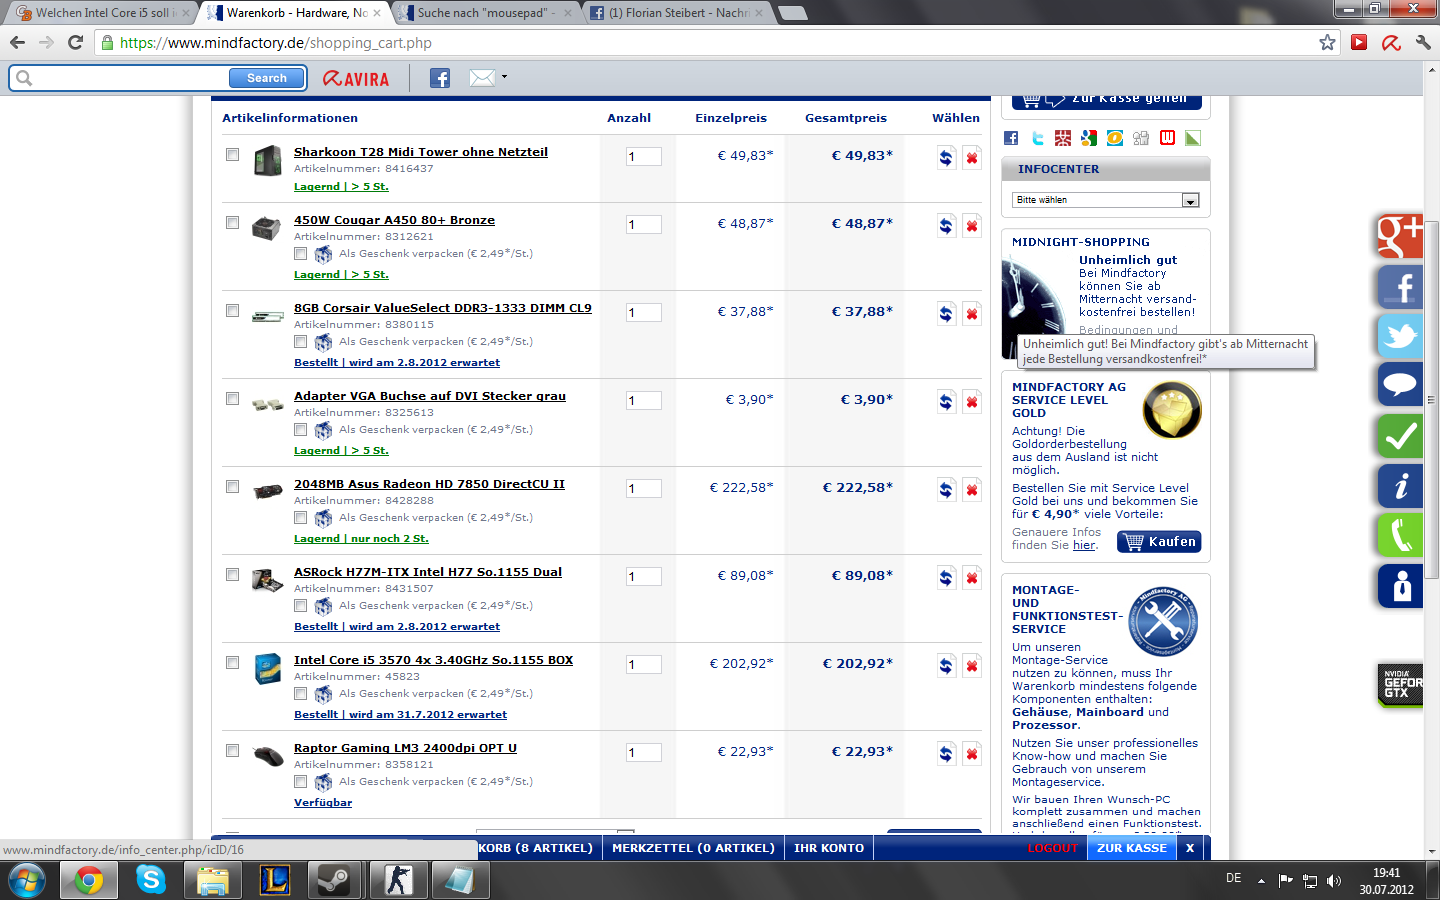Show hidden system tray icons arrow

tap(1261, 881)
